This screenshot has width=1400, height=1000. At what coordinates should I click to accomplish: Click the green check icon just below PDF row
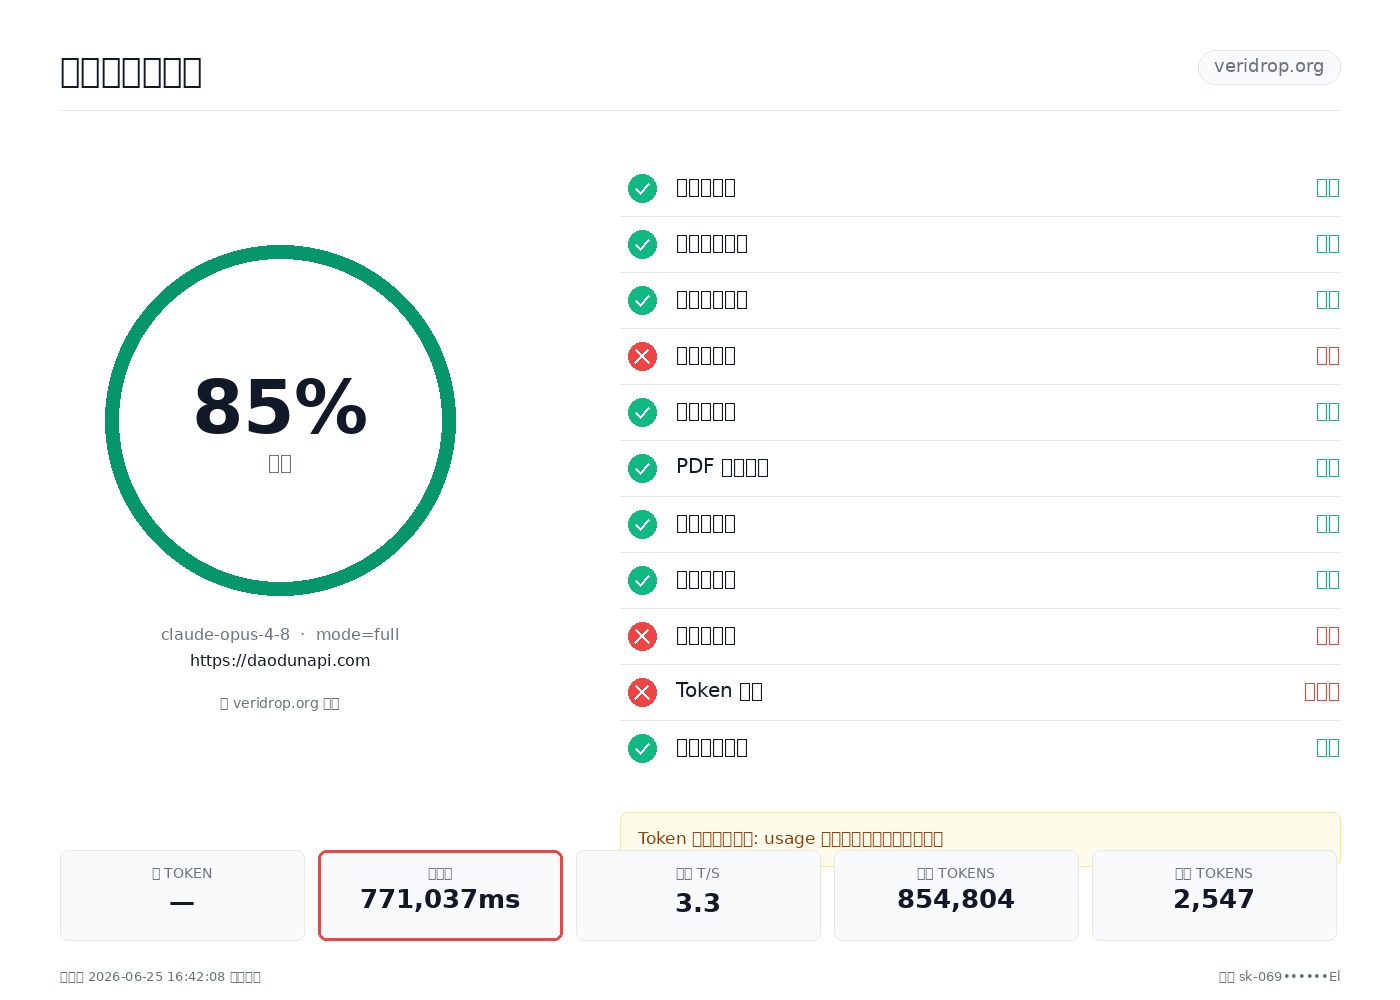(x=642, y=524)
